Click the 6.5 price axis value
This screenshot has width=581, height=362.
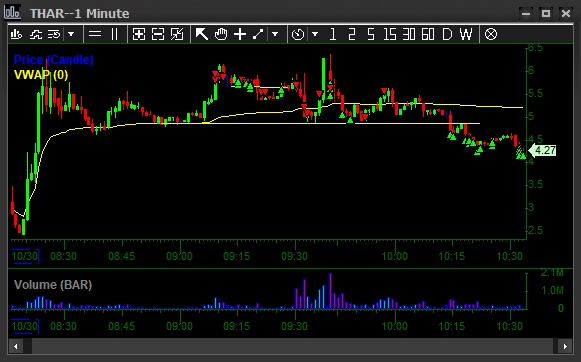pyautogui.click(x=535, y=48)
